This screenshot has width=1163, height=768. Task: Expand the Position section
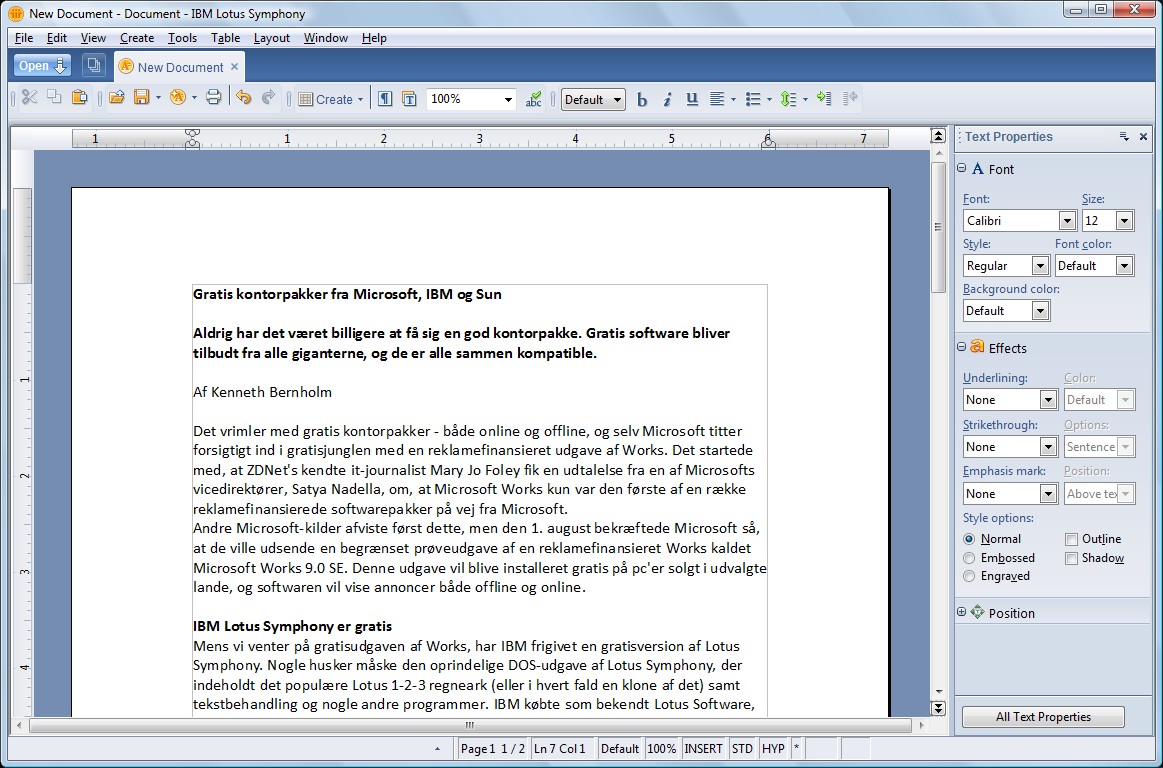[962, 613]
